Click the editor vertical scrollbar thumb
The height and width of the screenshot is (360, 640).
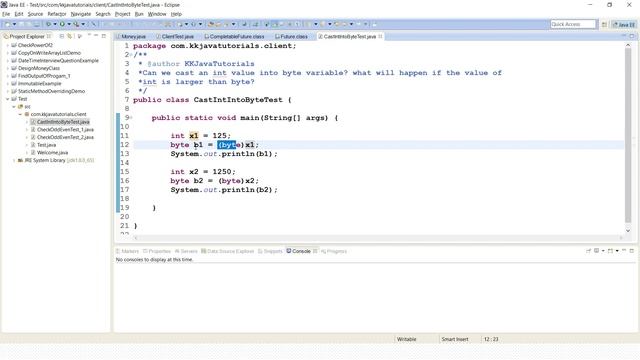[628, 135]
